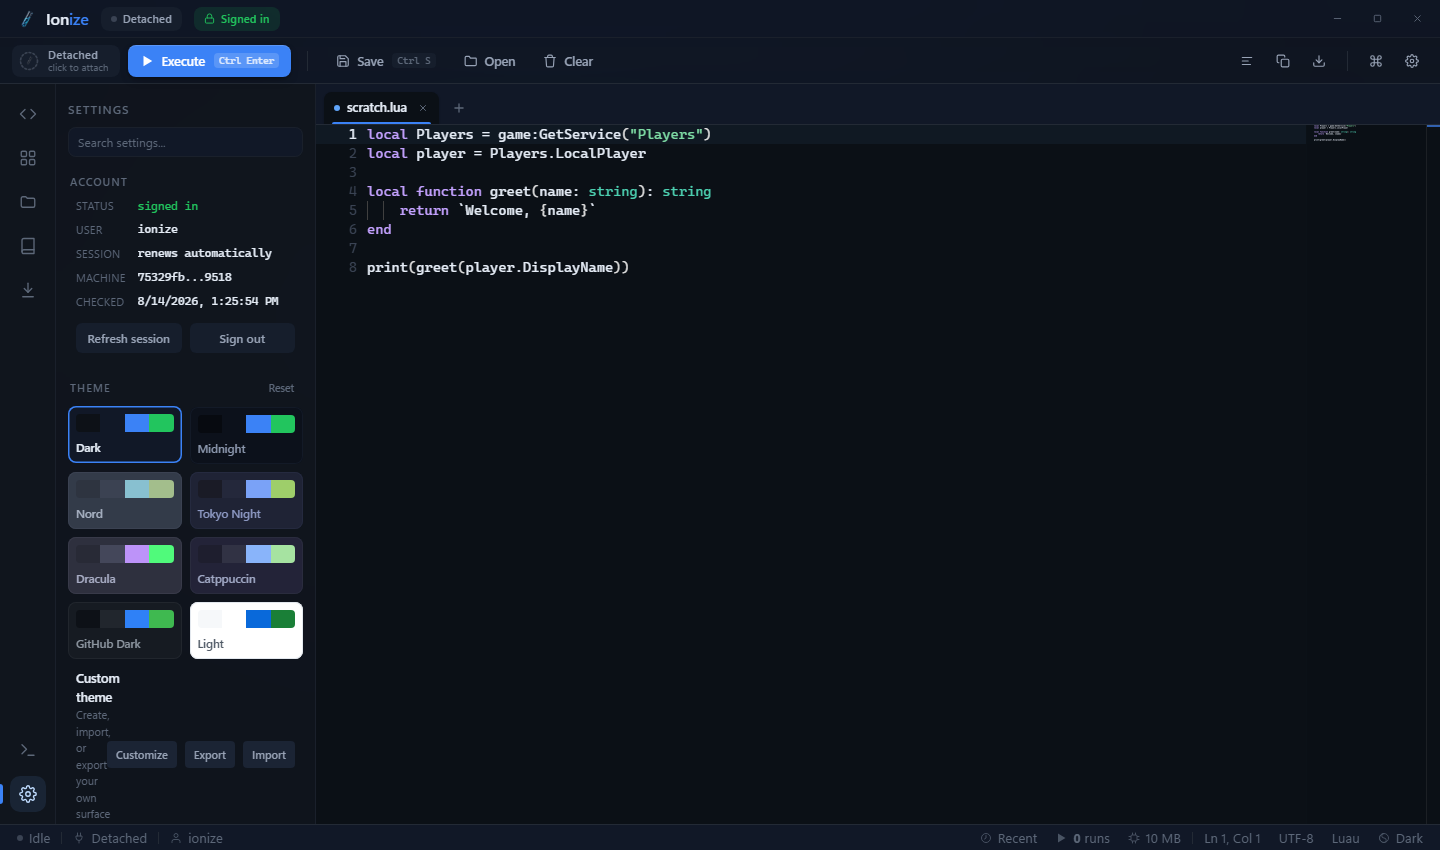Click the copy icon in toolbar
The image size is (1440, 850).
tap(1283, 61)
